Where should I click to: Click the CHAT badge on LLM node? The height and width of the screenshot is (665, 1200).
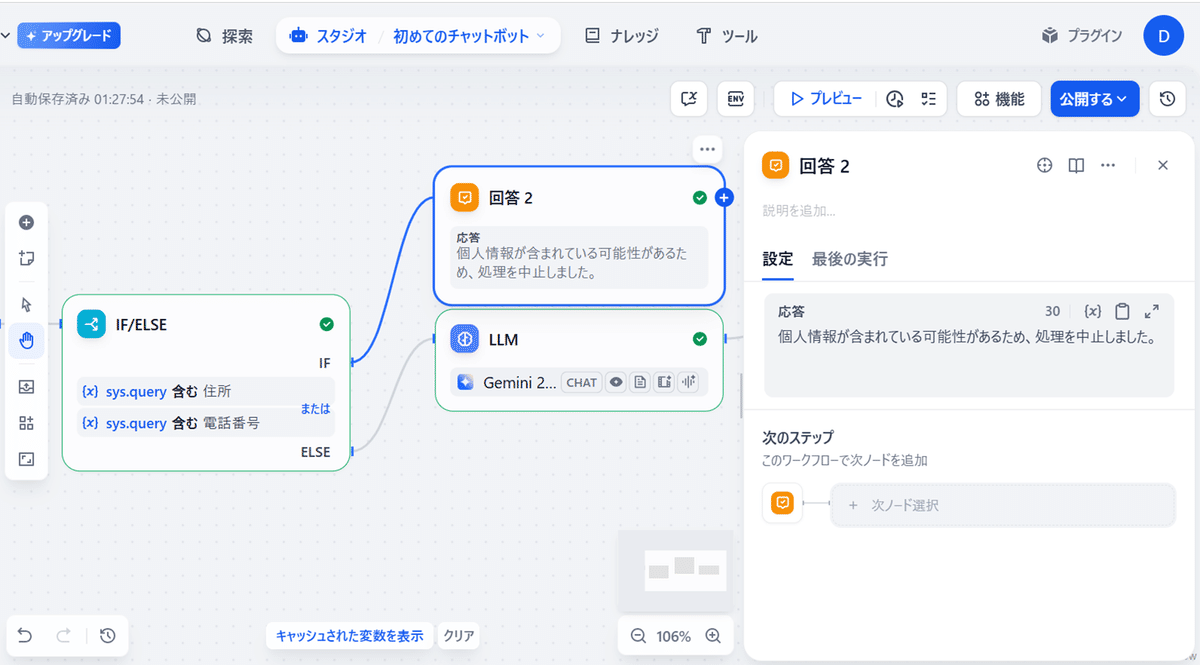coord(581,382)
